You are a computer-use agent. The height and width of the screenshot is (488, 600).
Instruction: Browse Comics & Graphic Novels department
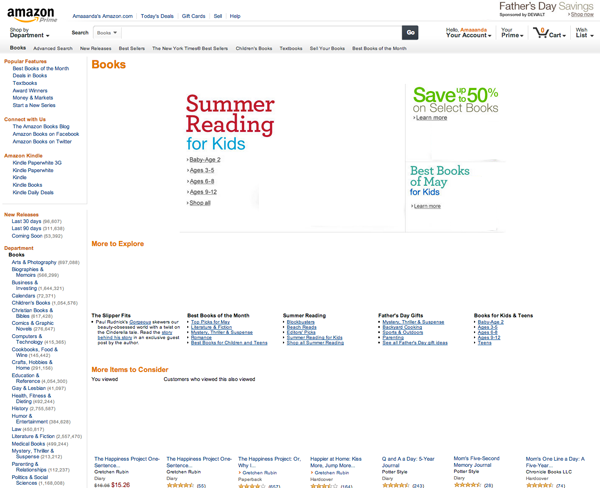click(x=33, y=326)
